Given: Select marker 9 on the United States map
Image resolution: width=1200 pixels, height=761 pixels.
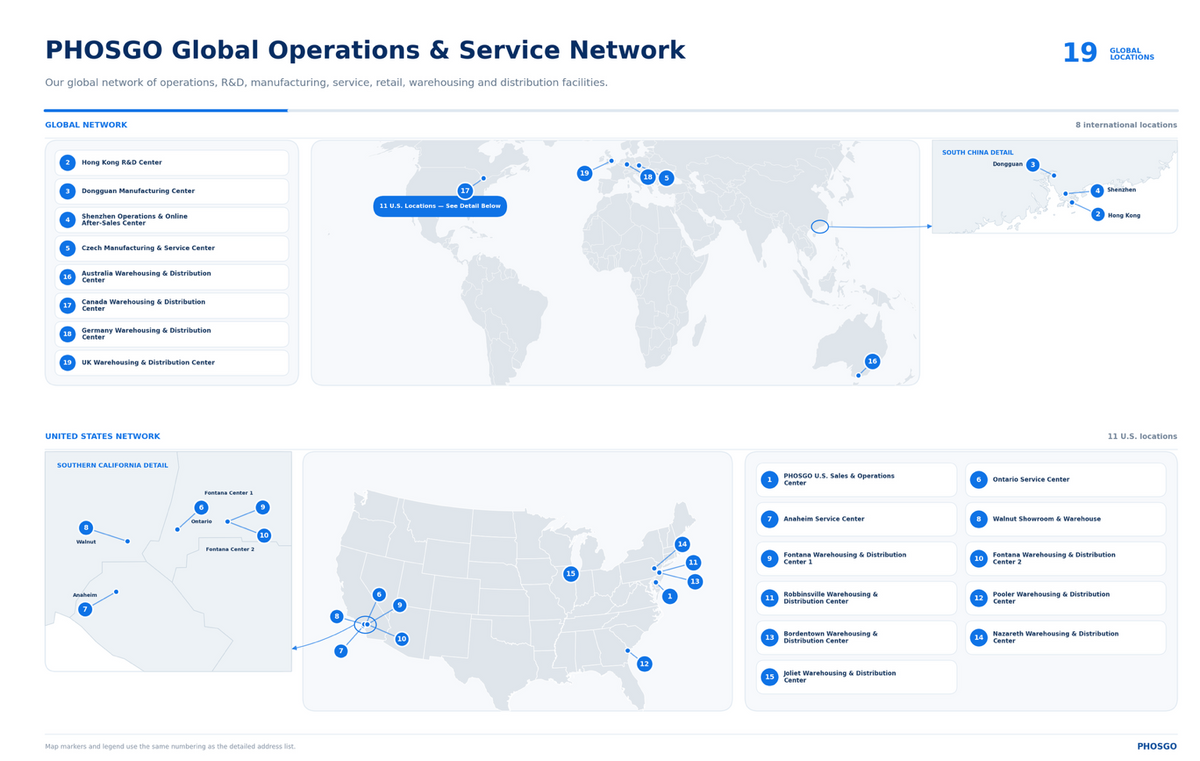Looking at the screenshot, I should 400,605.
